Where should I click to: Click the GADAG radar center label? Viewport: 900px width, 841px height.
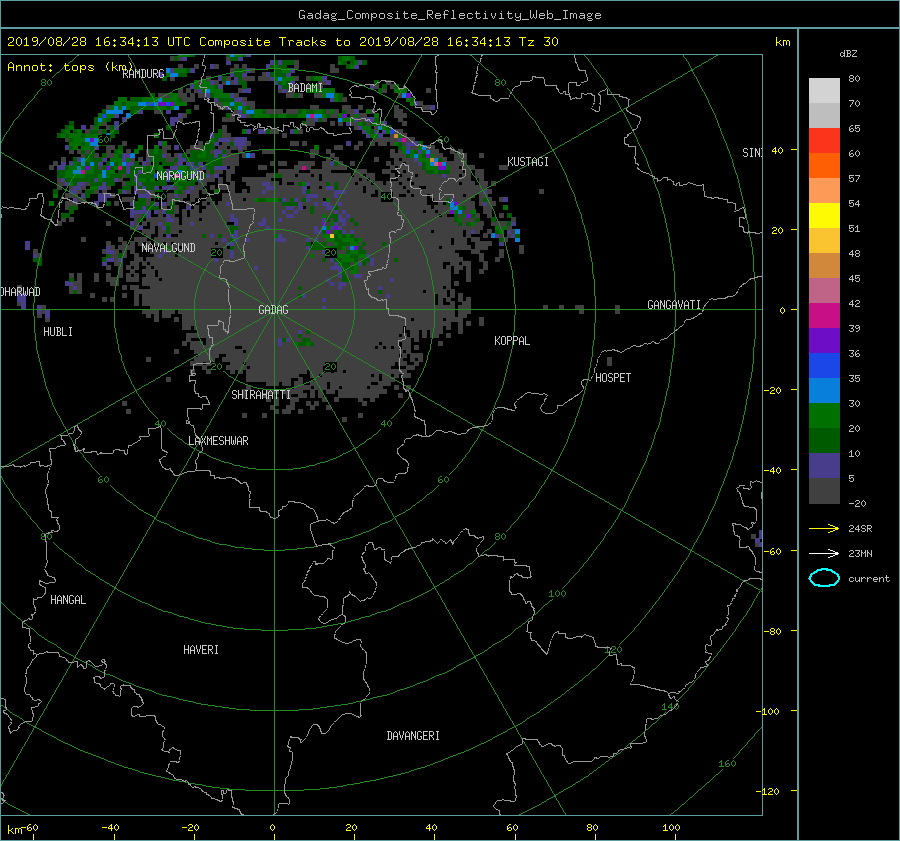(x=273, y=310)
